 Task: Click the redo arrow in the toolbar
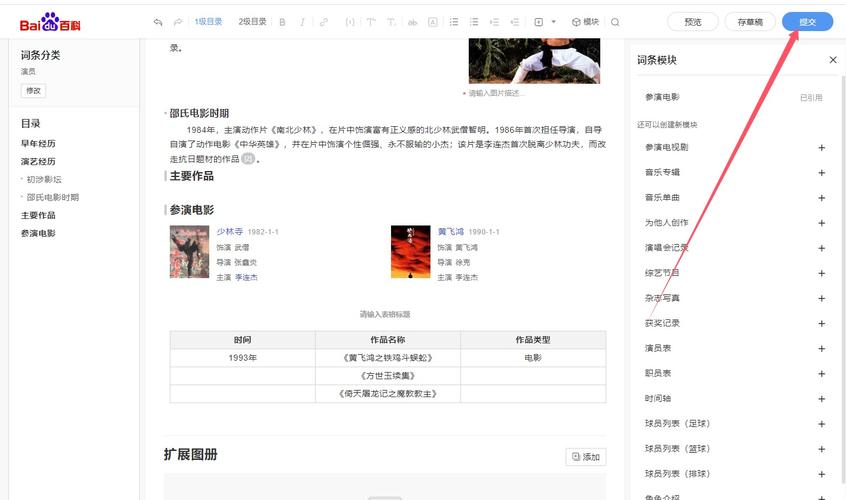coord(178,22)
